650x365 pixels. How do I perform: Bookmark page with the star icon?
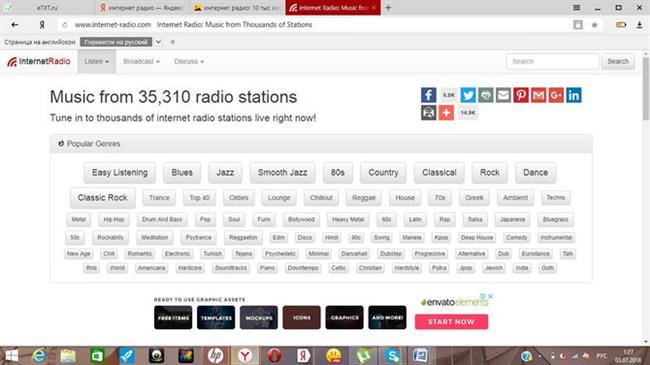tap(594, 25)
